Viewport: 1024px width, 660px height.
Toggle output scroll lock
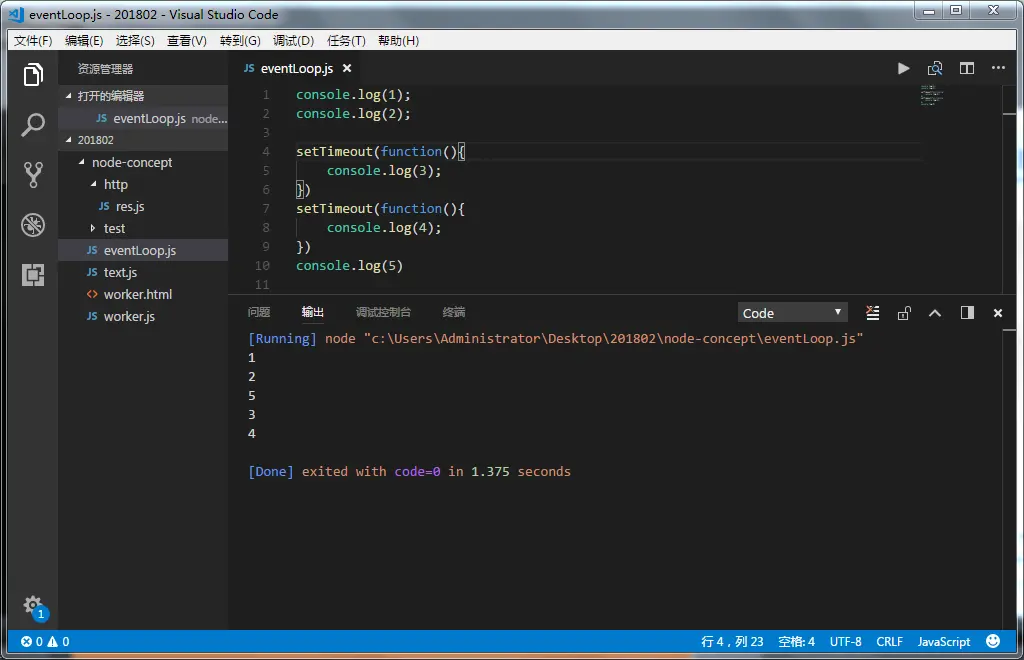point(904,313)
